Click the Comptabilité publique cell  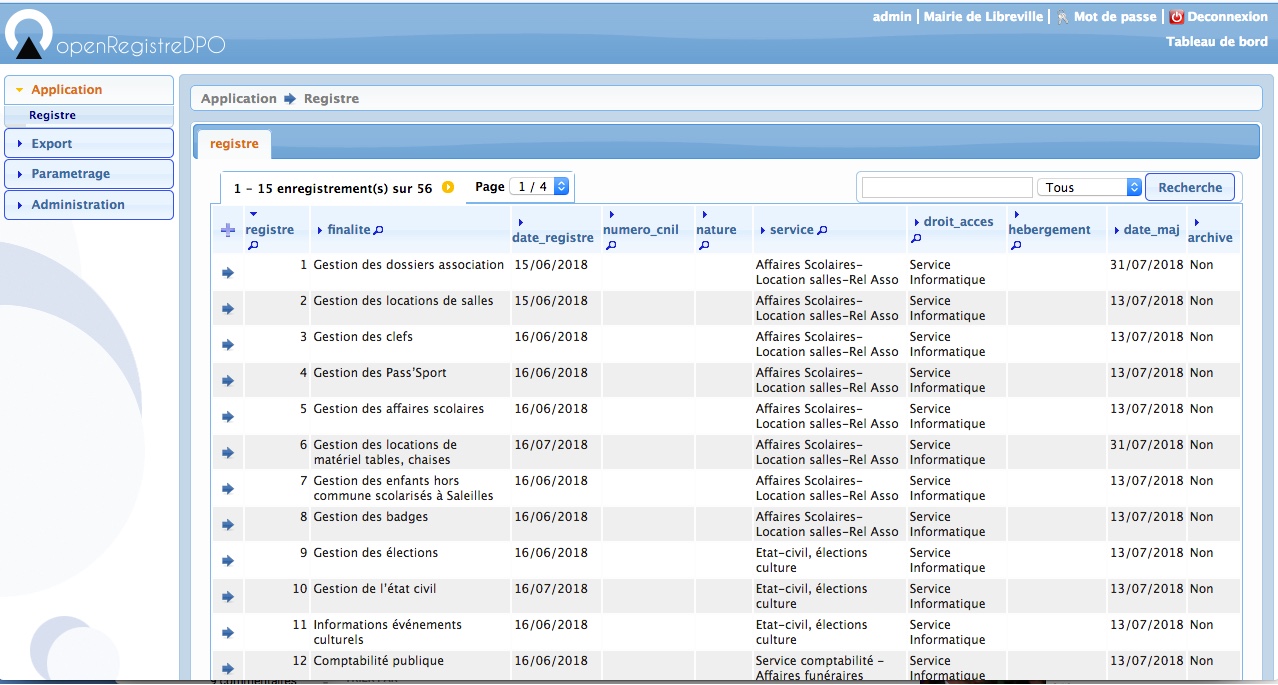379,661
